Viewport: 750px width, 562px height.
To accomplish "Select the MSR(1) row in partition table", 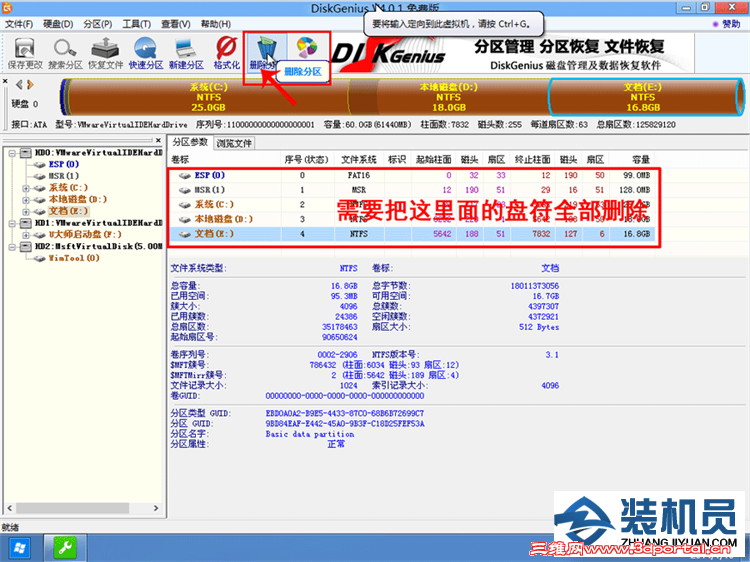I will point(413,190).
